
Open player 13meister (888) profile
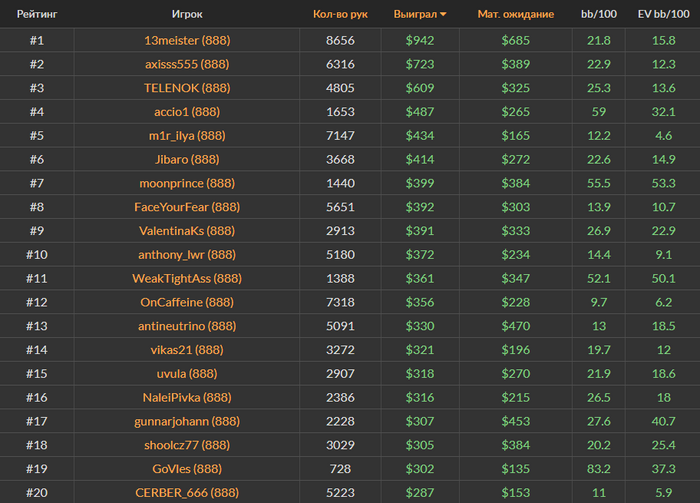coord(186,40)
